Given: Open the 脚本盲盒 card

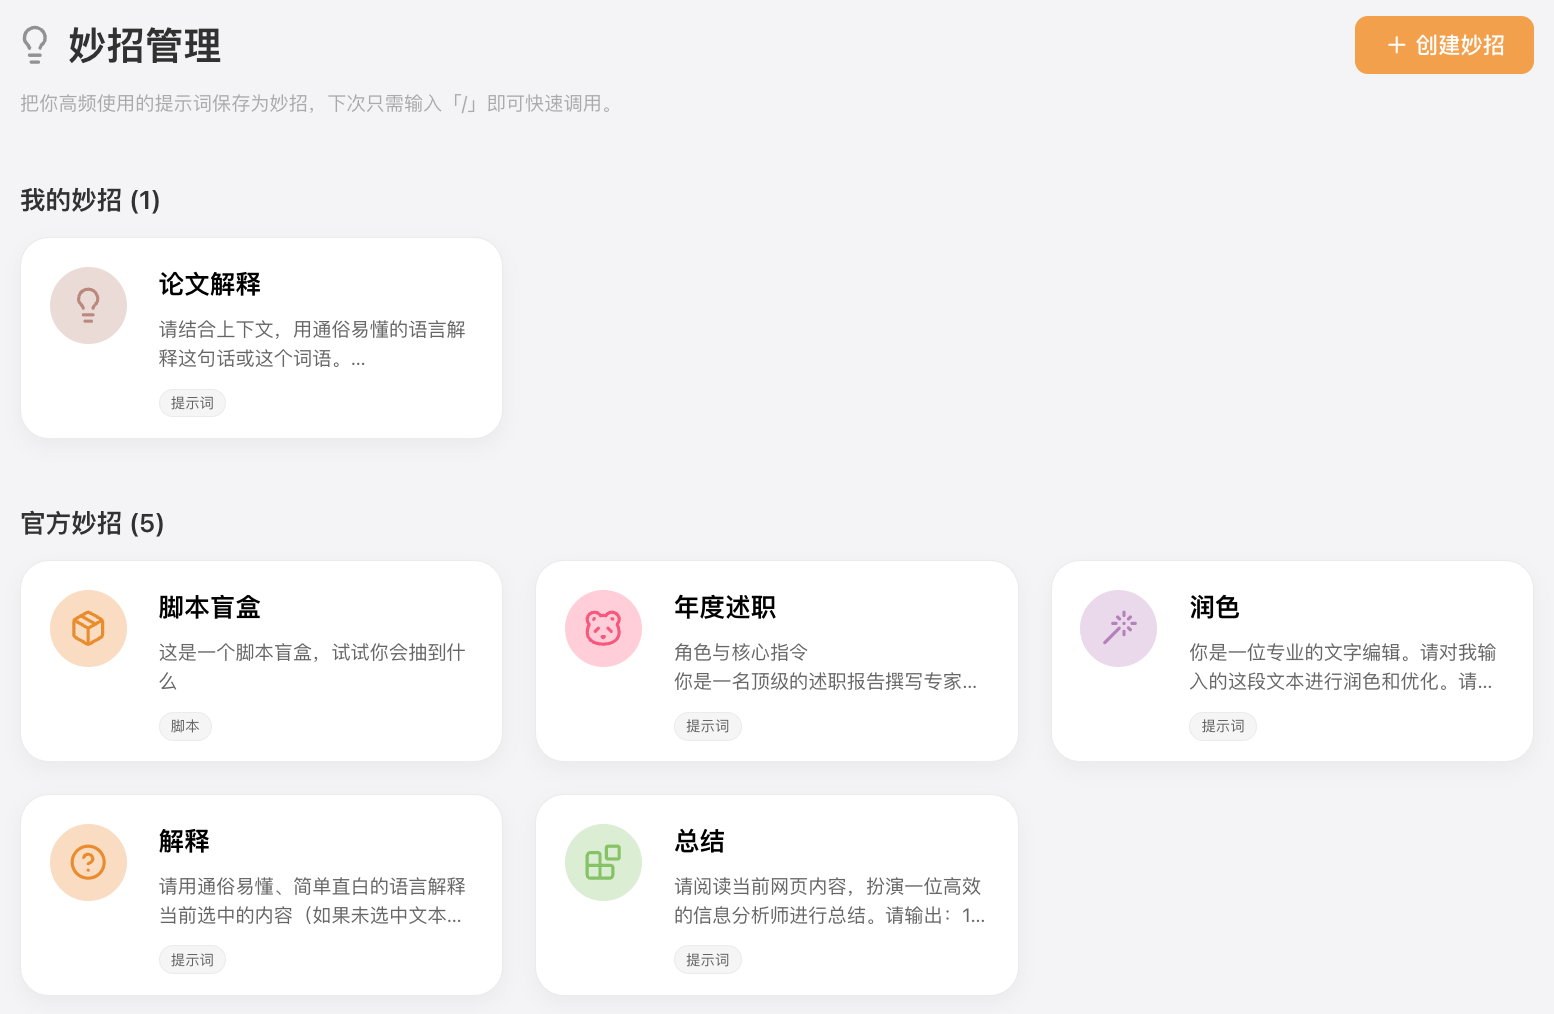Looking at the screenshot, I should pos(260,660).
